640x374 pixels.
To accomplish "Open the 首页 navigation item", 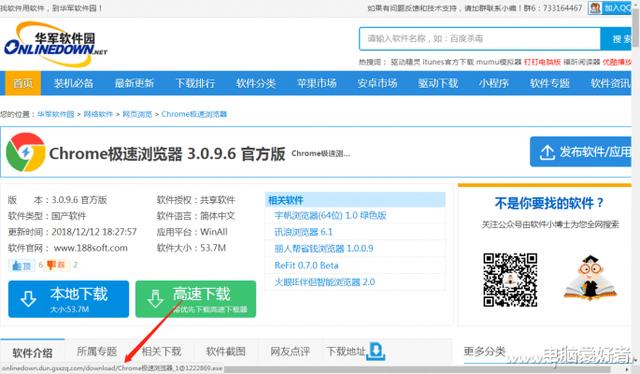I will coord(23,83).
